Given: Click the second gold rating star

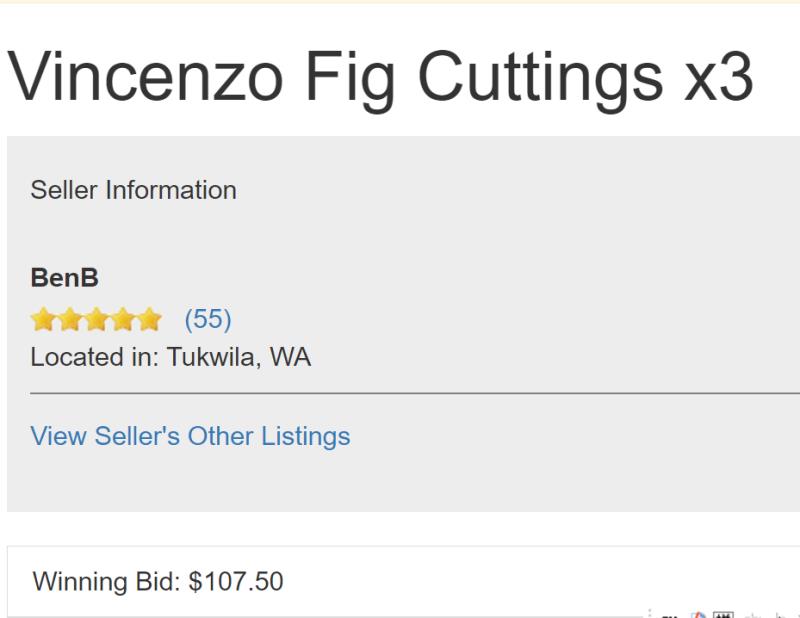Looking at the screenshot, I should coord(70,319).
